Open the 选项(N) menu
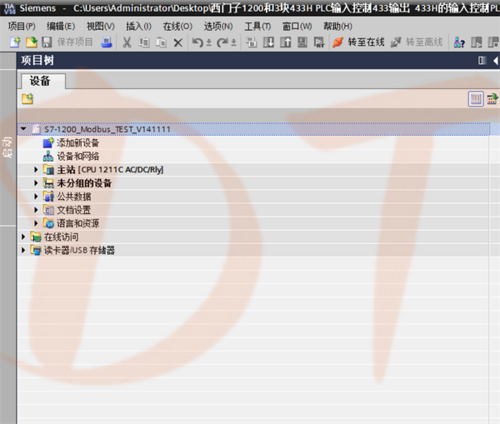The width and height of the screenshot is (500, 424). [x=218, y=26]
